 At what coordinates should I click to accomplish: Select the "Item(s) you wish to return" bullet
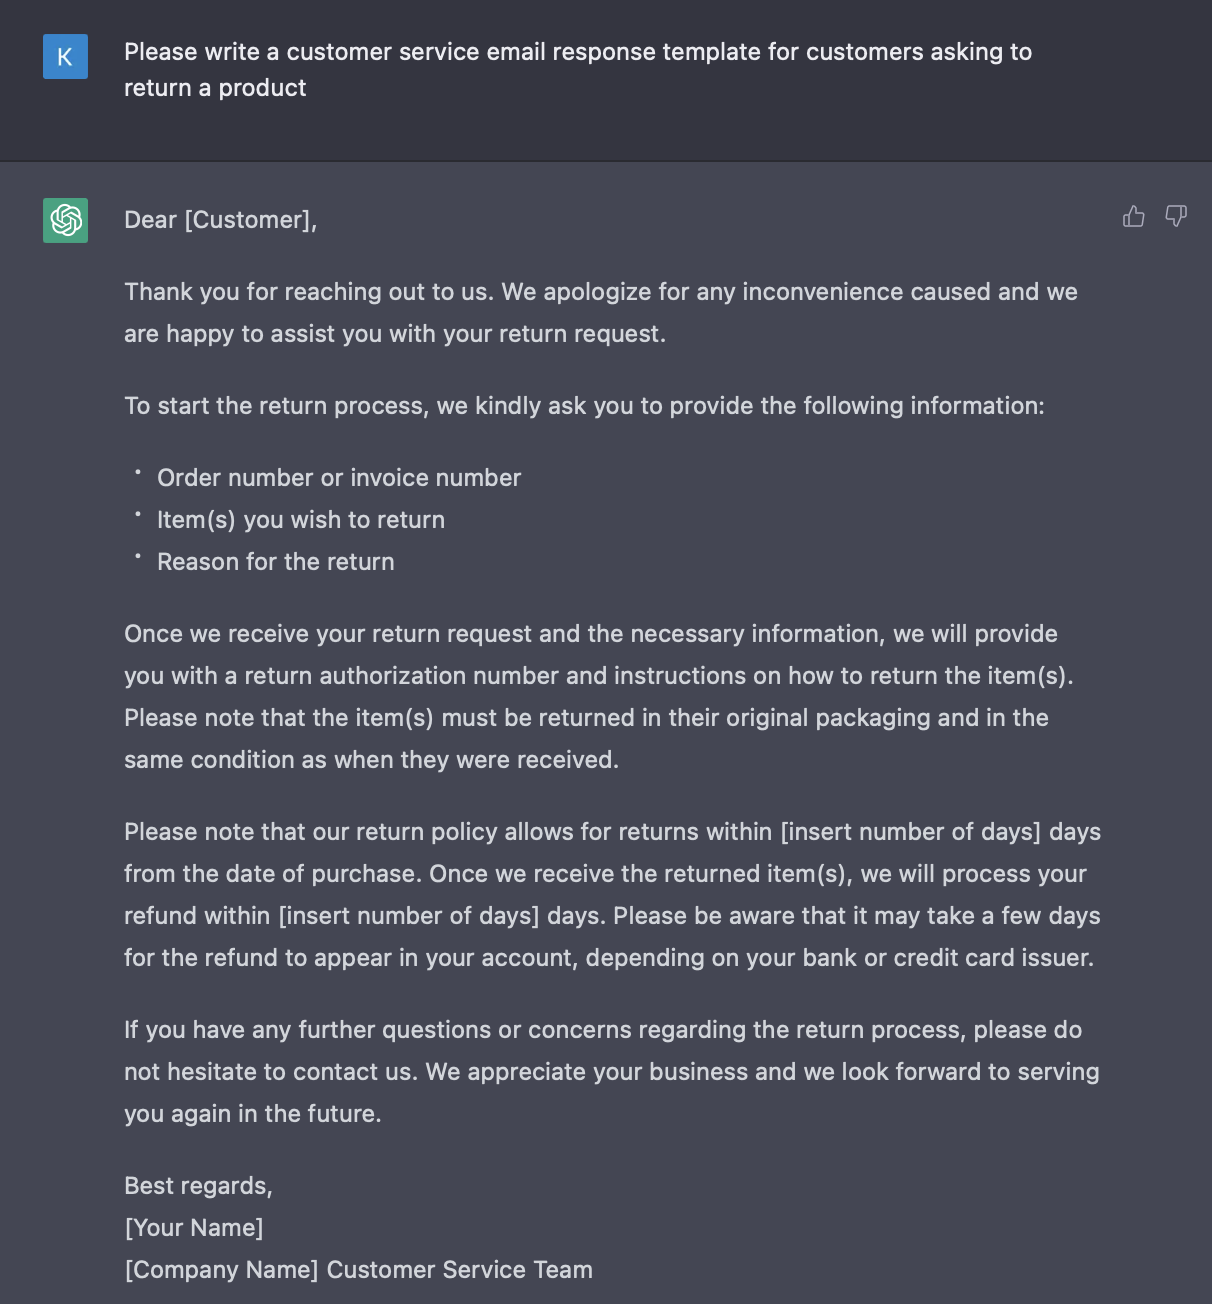point(301,520)
